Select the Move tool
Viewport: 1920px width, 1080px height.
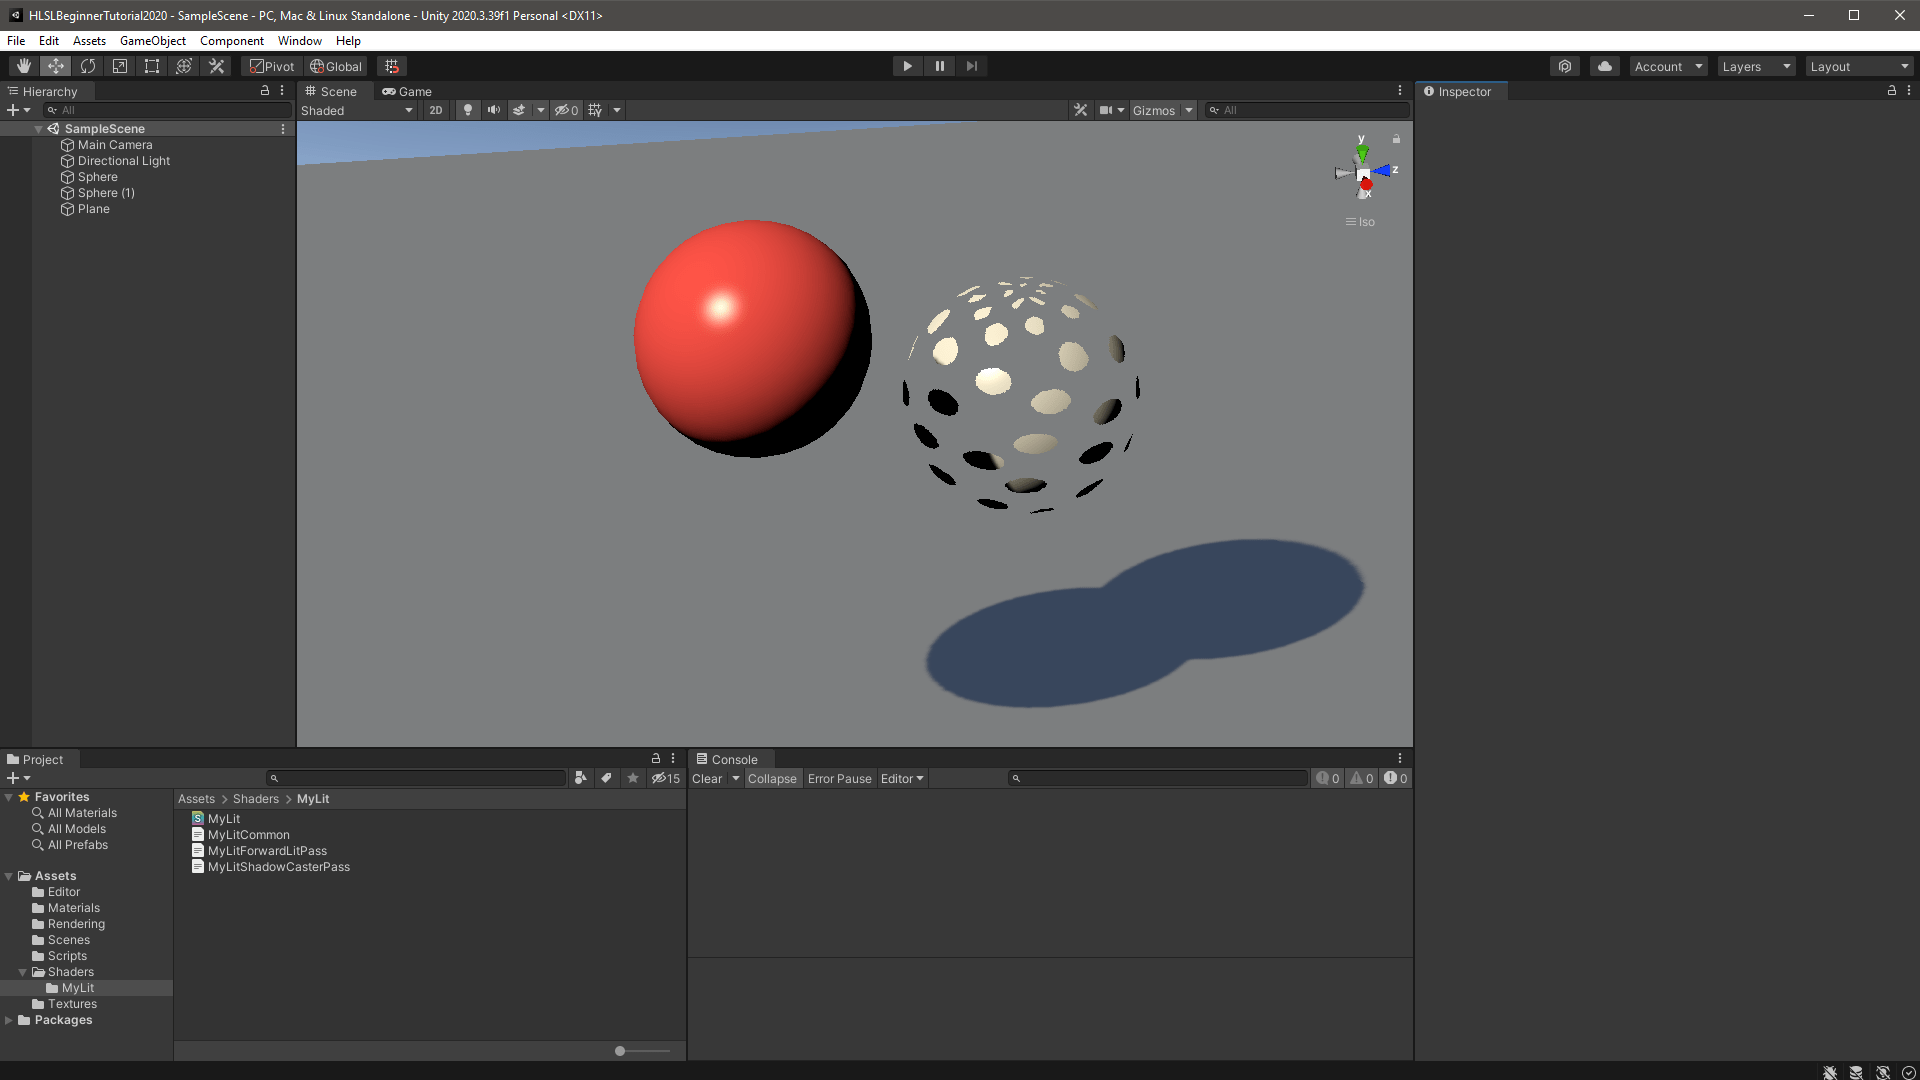(56, 66)
